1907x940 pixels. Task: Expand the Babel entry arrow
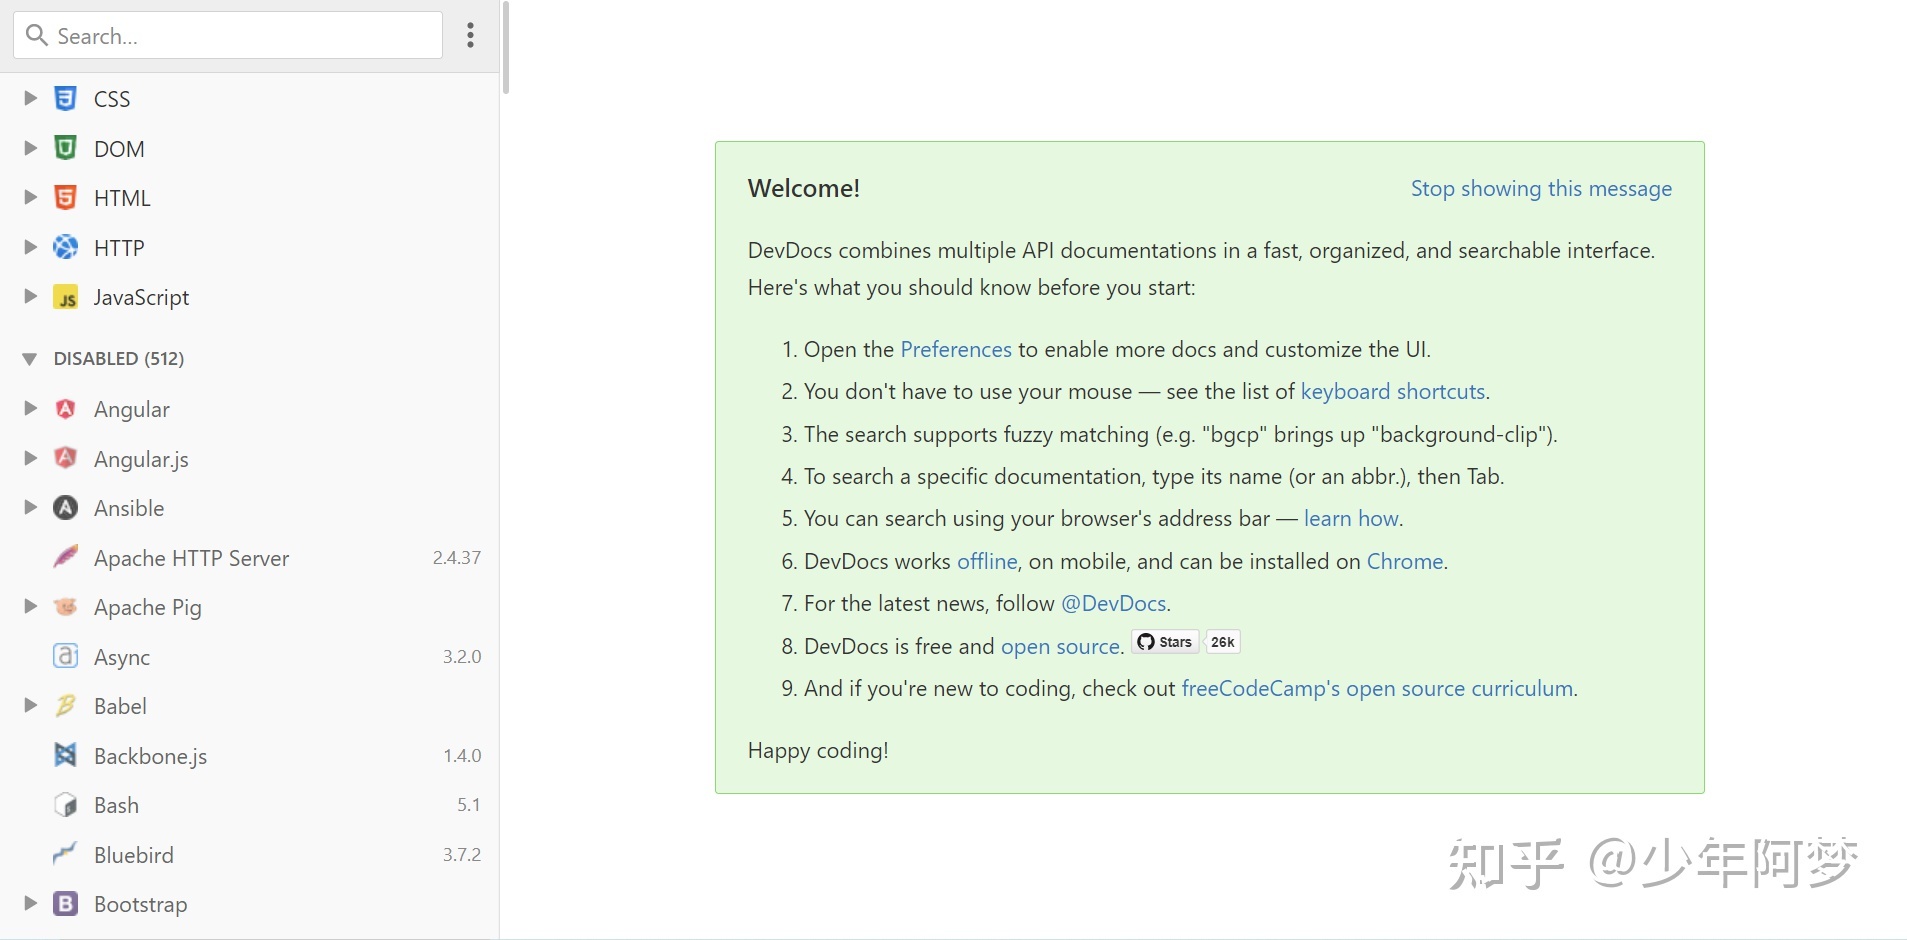pos(30,706)
